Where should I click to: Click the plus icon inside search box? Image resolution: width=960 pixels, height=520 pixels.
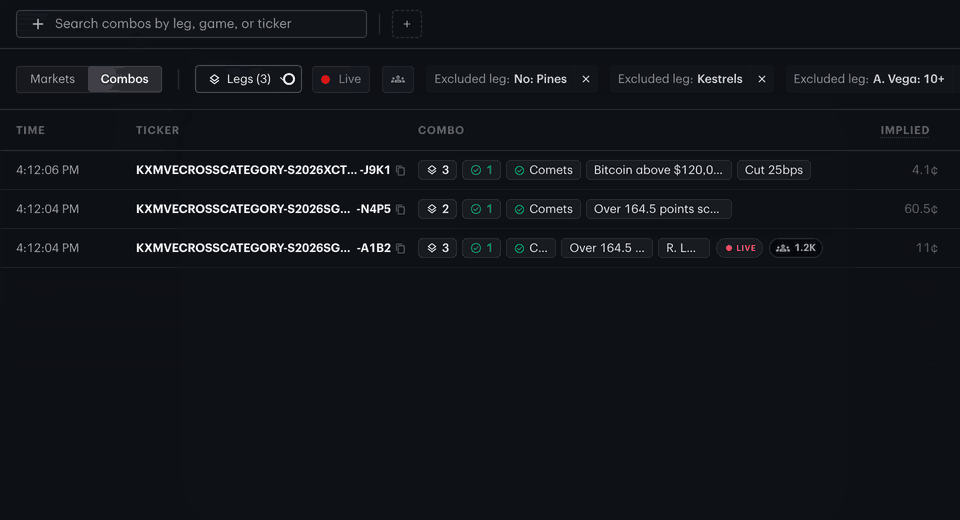[38, 24]
